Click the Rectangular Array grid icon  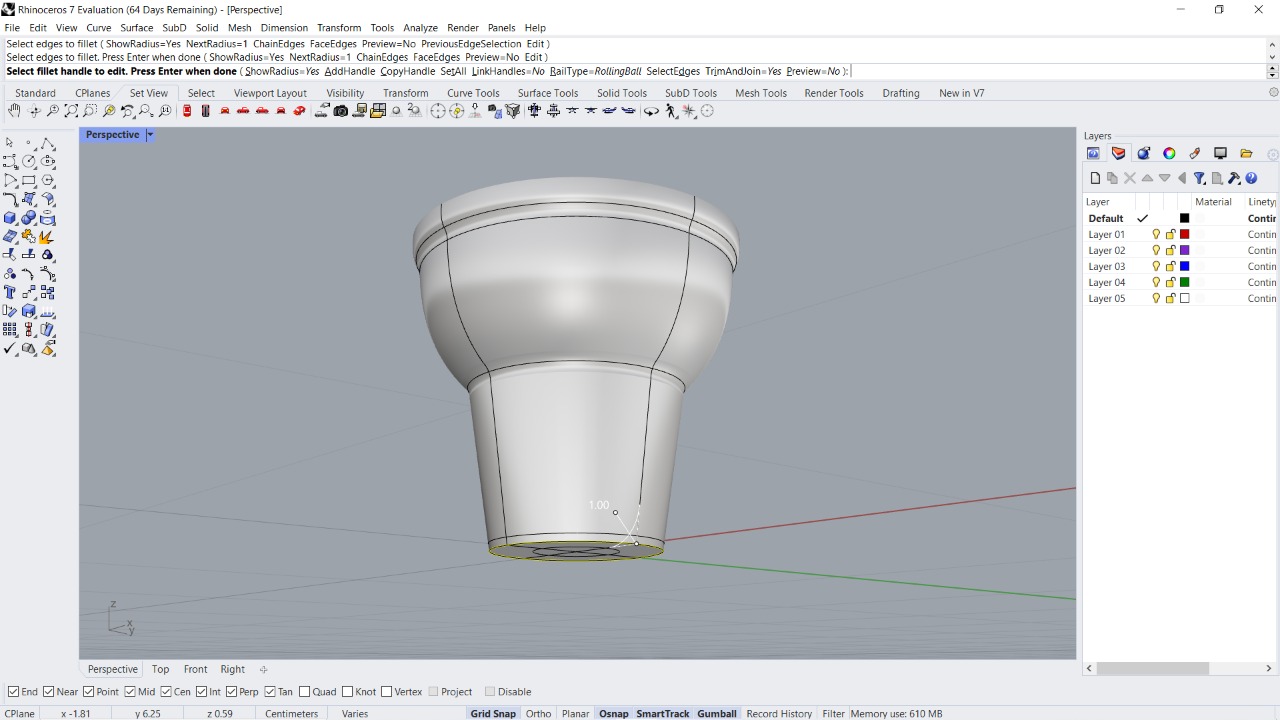click(10, 330)
